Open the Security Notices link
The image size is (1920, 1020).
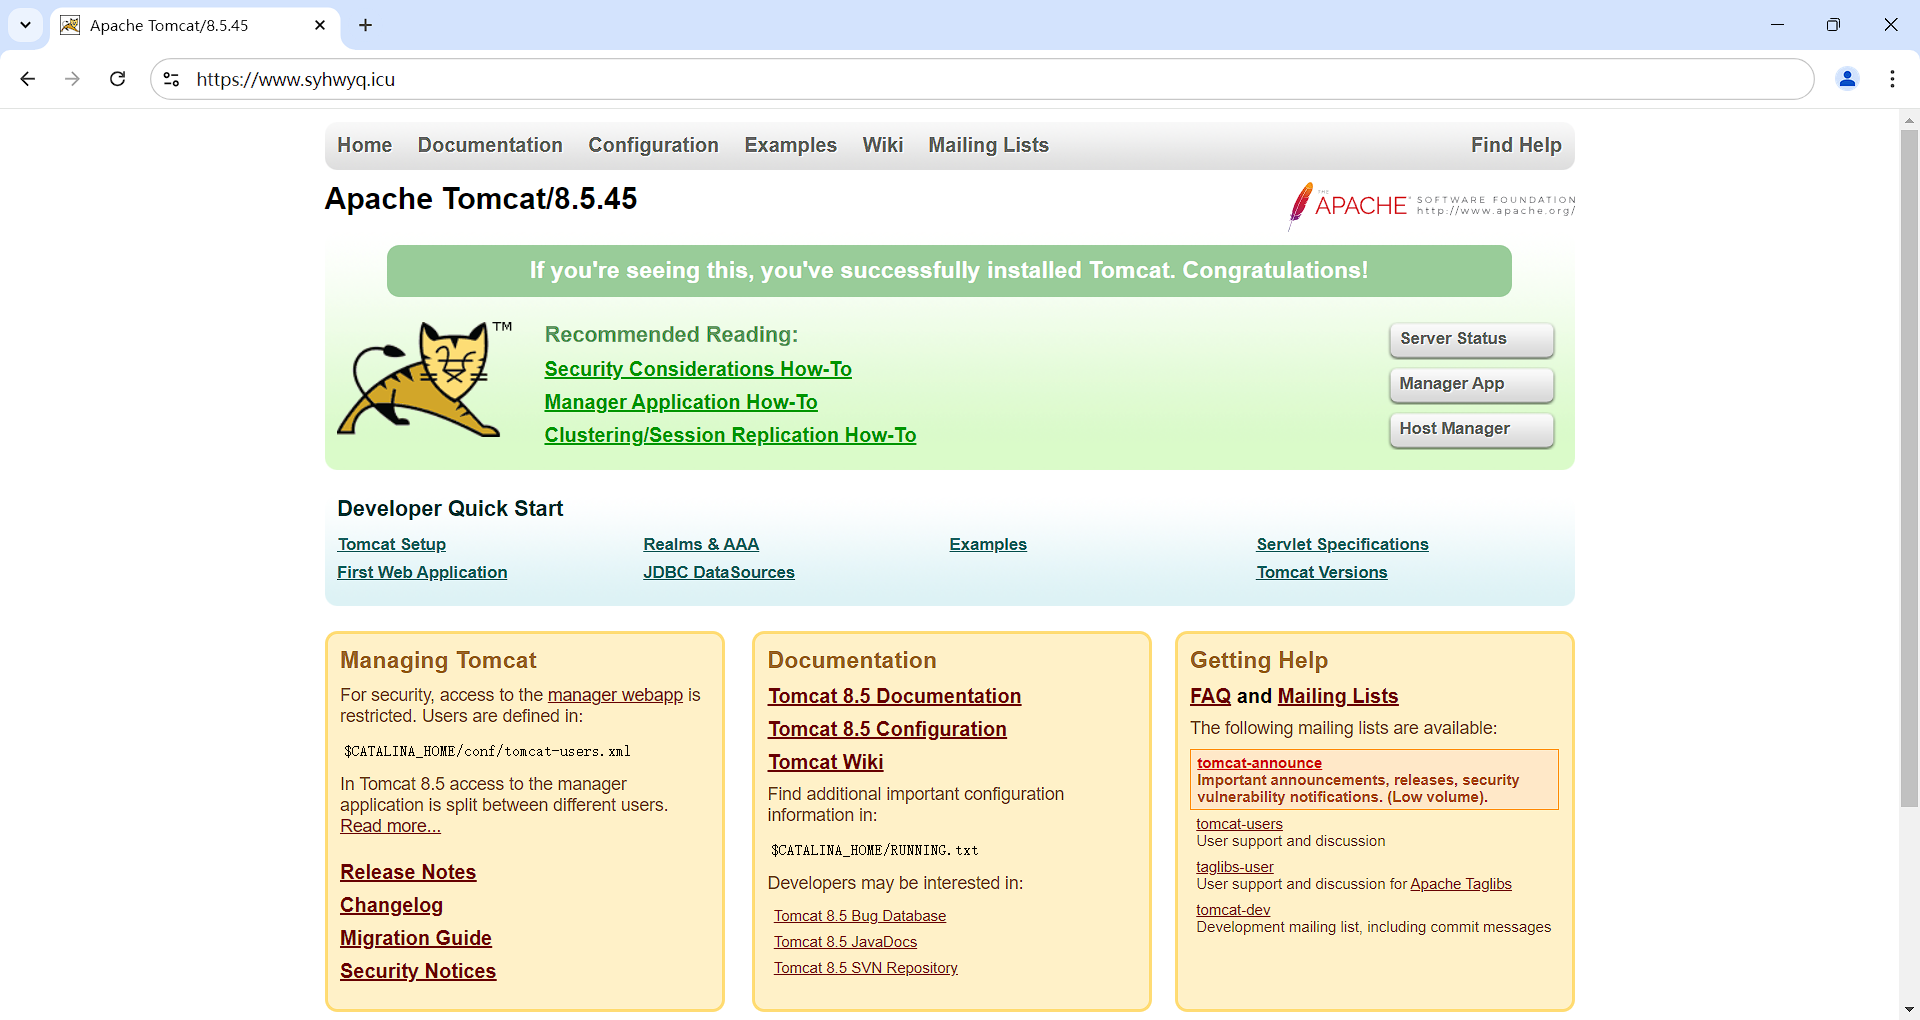pos(418,971)
